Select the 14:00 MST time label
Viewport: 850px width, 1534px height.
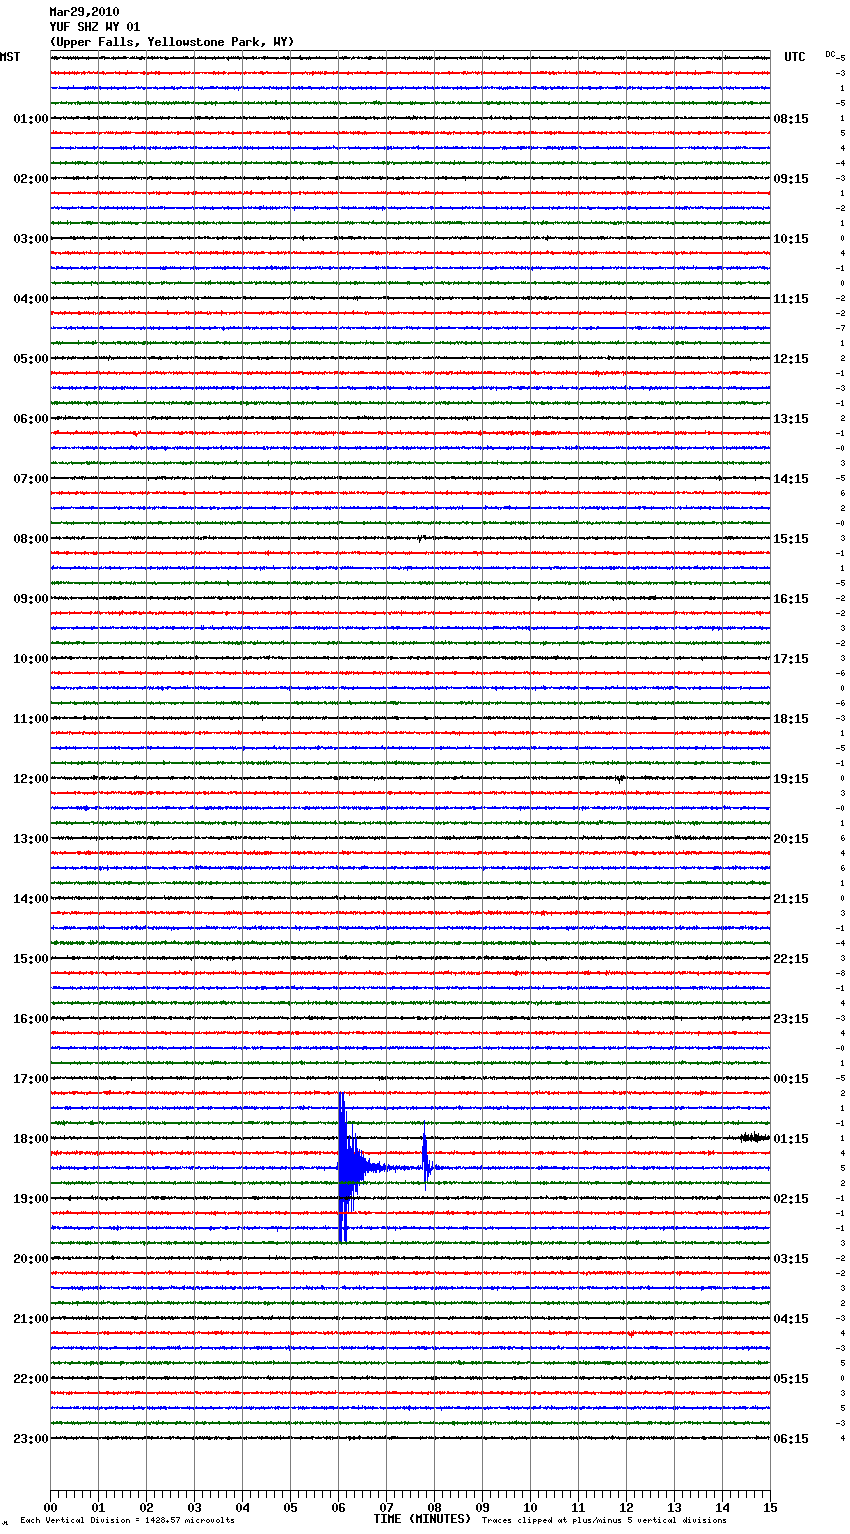pos(31,899)
